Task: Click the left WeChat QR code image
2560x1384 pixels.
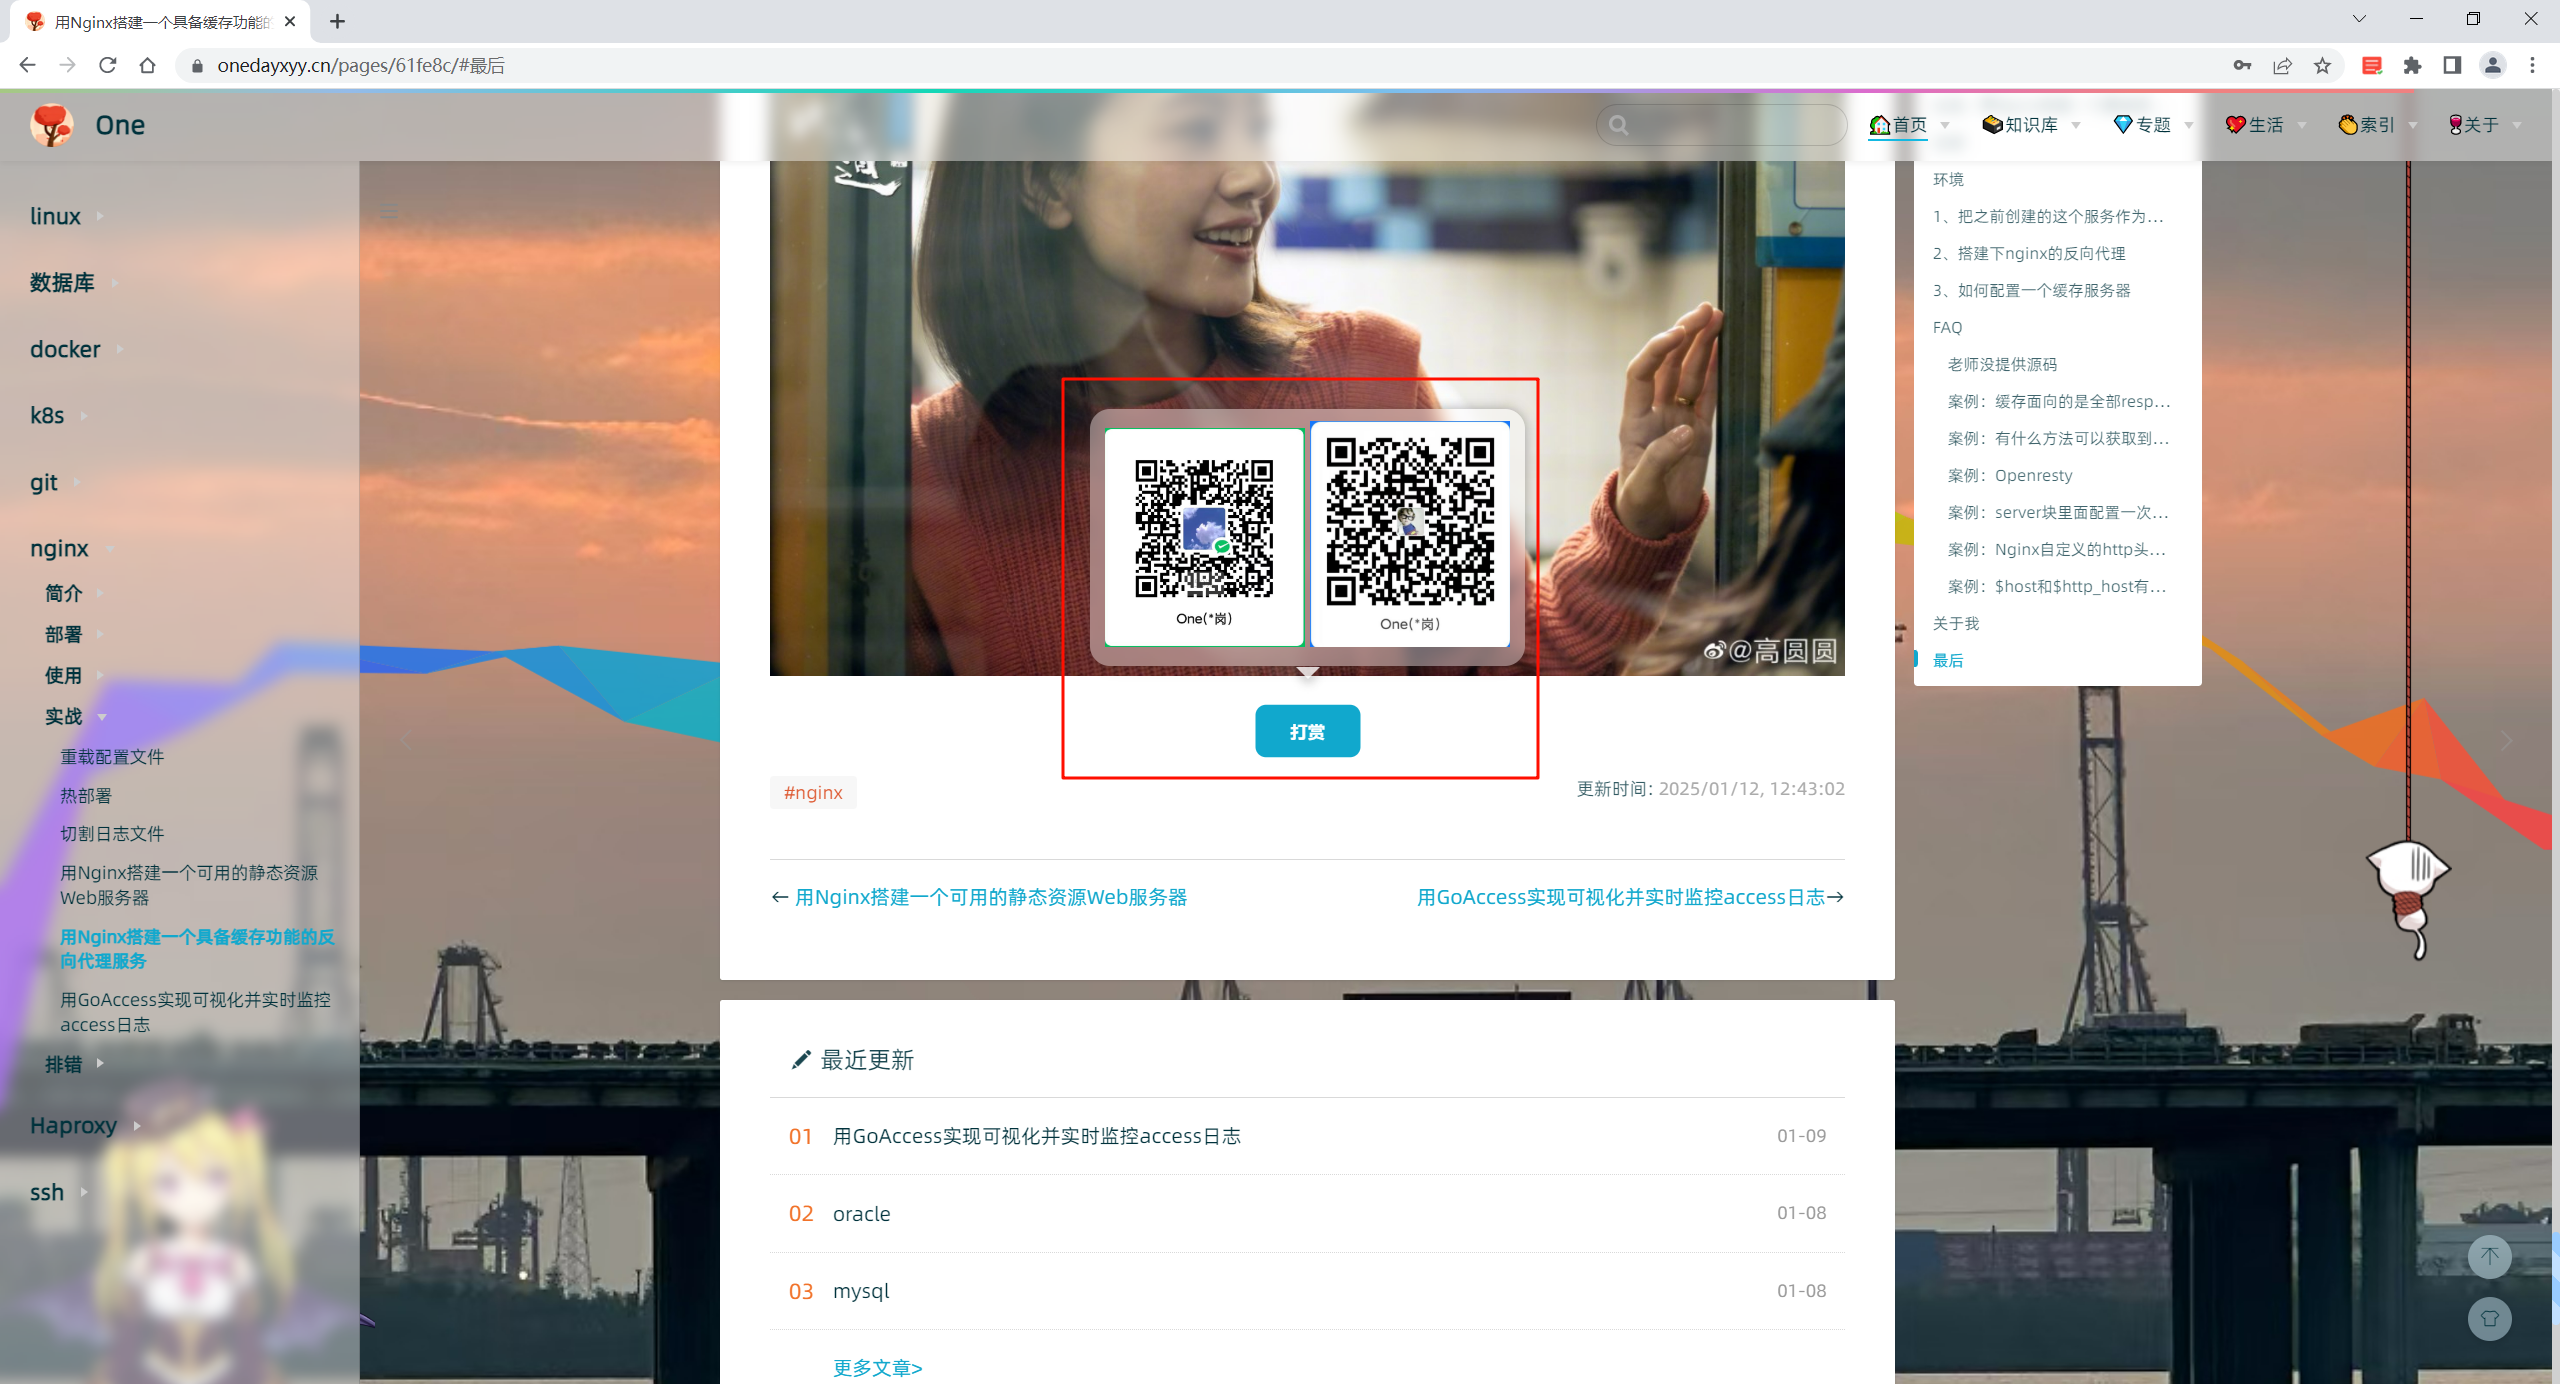Action: 1204,537
